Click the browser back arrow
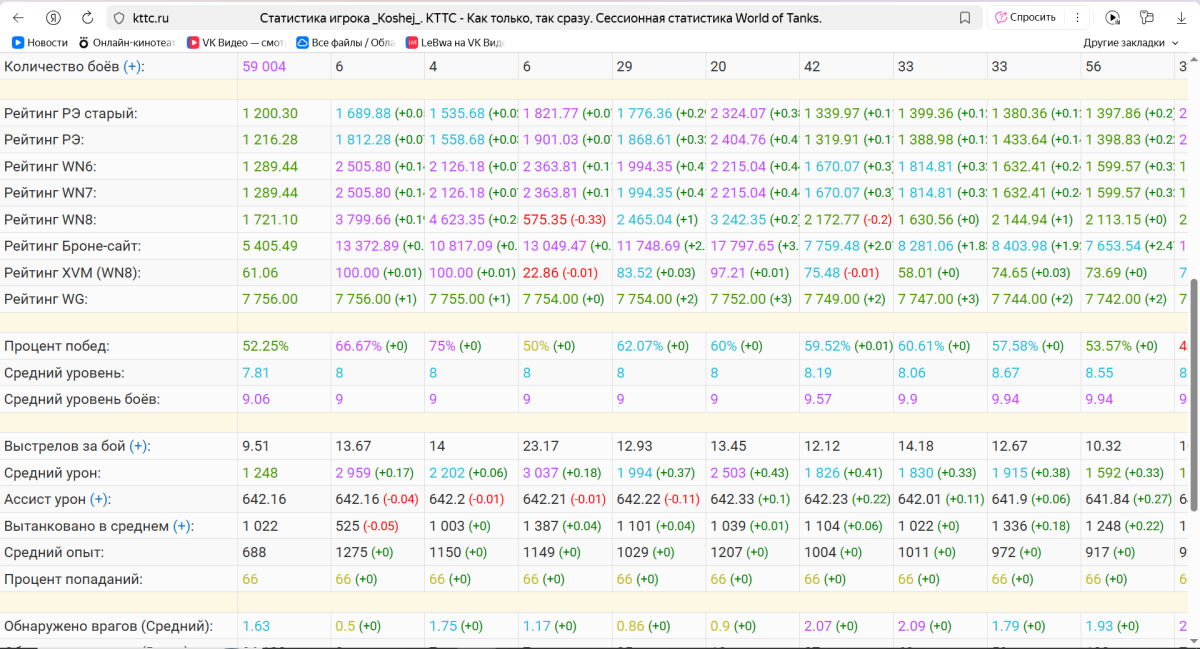The image size is (1200, 649). [18, 18]
